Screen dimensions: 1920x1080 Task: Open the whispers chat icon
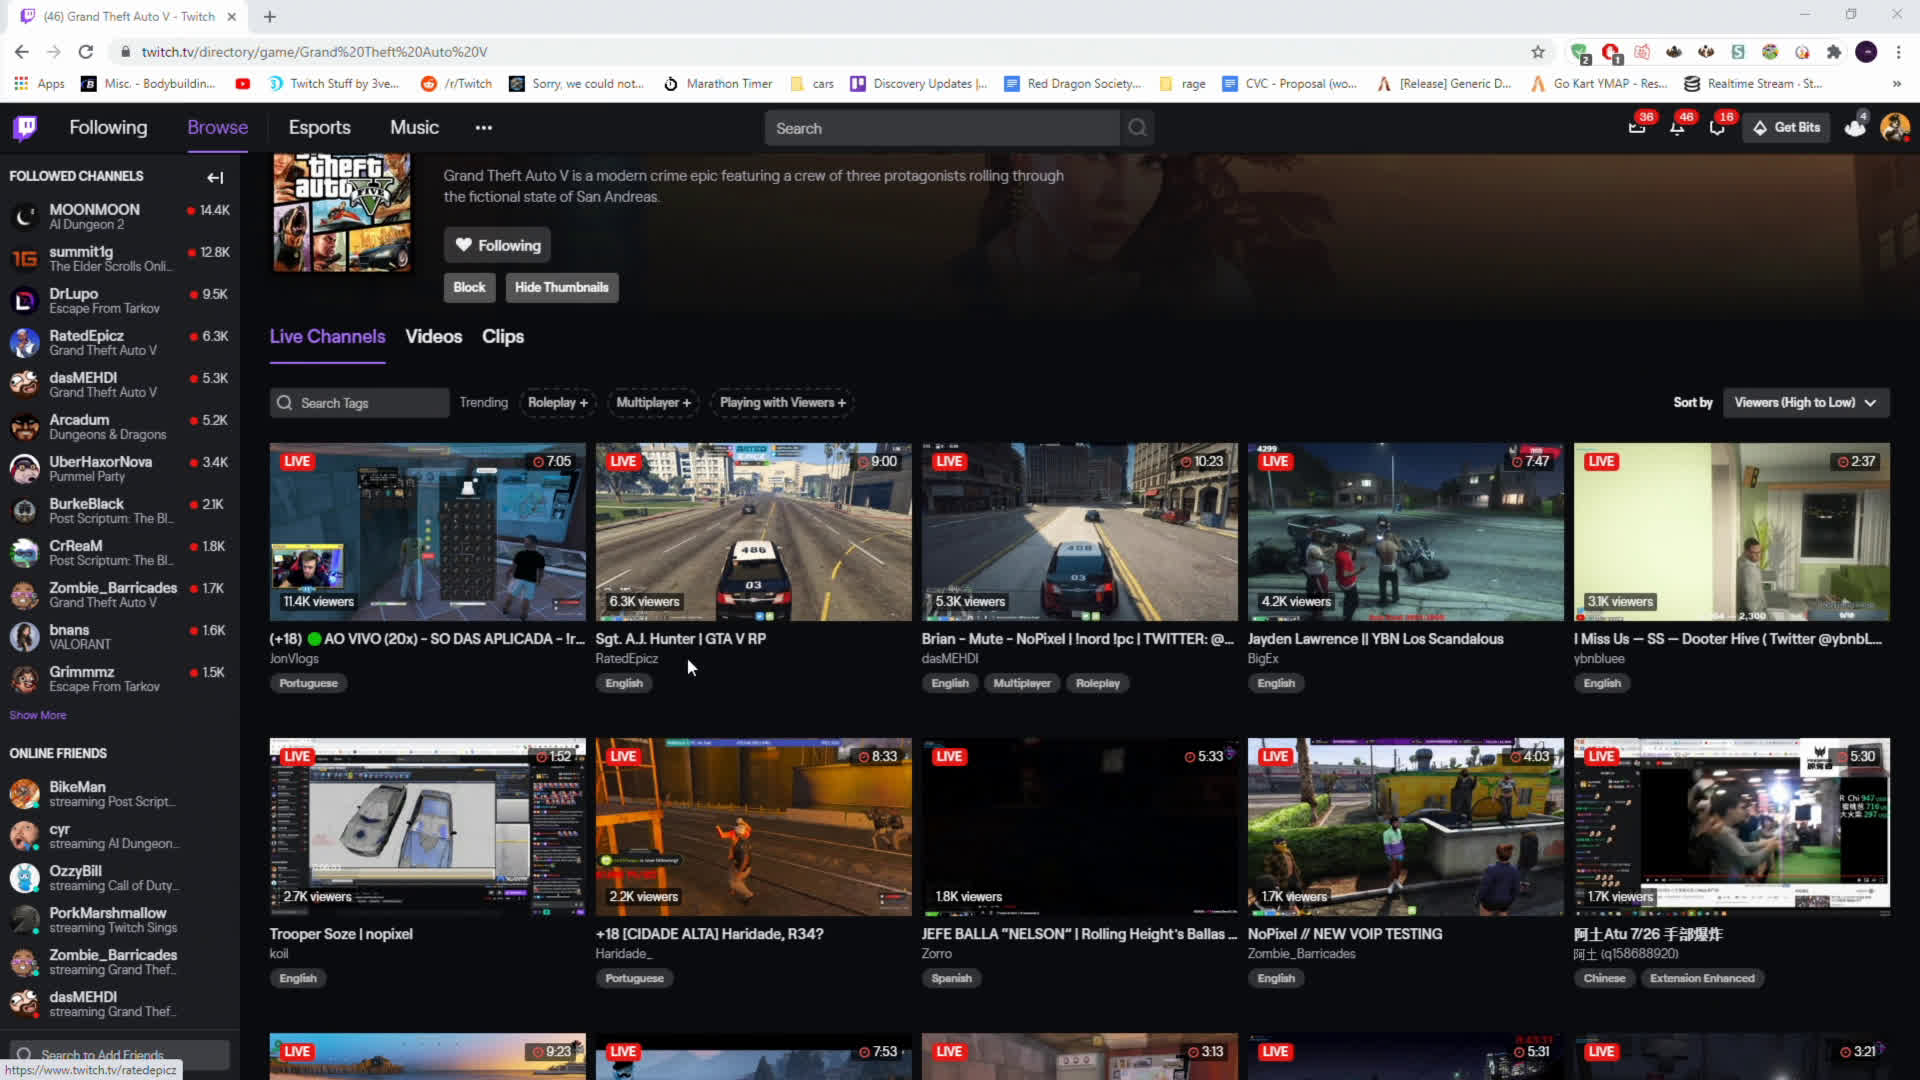[x=1717, y=127]
